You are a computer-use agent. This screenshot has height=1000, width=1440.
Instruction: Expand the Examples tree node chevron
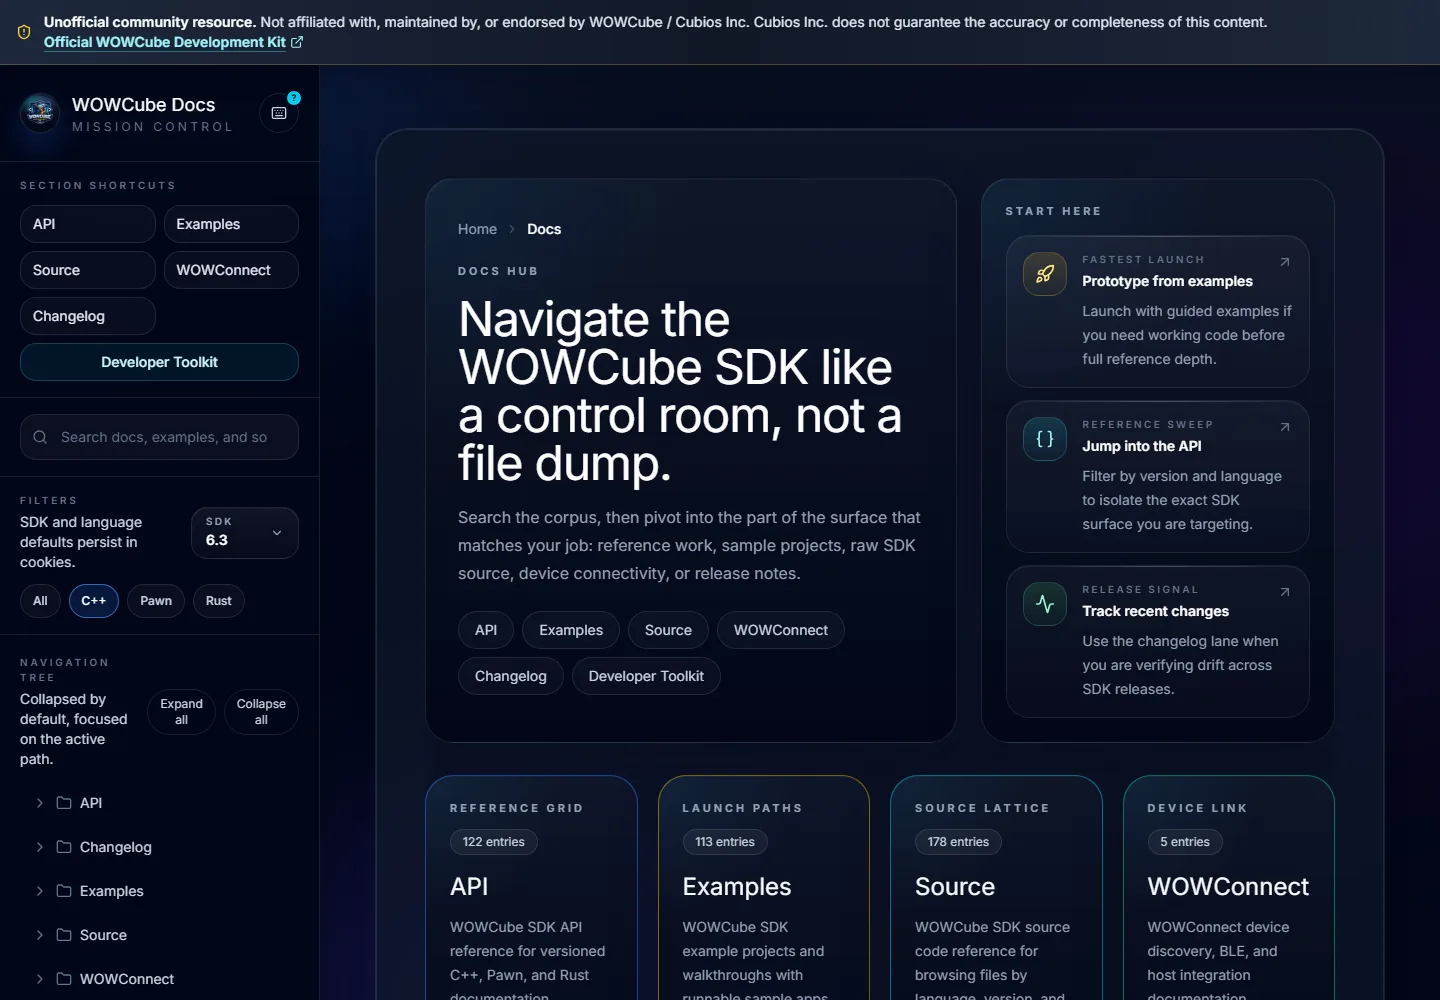click(40, 891)
